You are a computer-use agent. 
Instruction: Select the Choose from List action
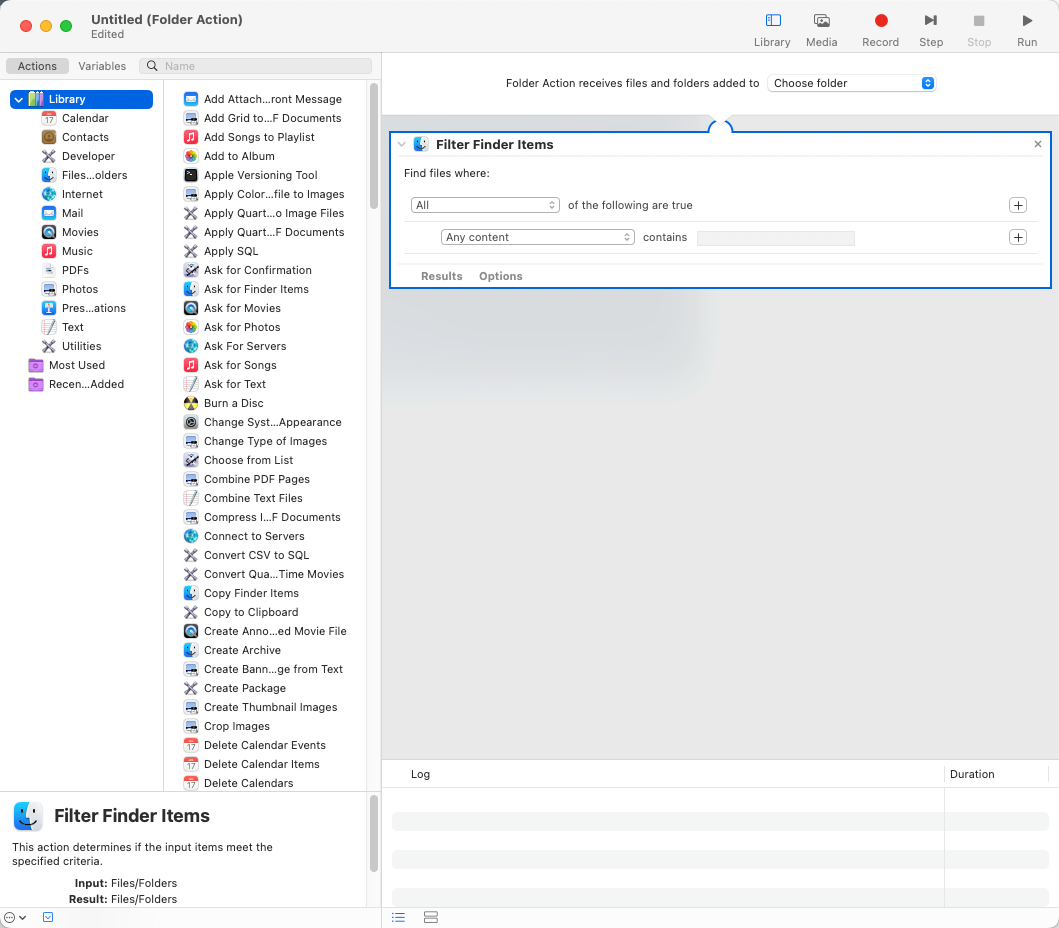pos(238,460)
